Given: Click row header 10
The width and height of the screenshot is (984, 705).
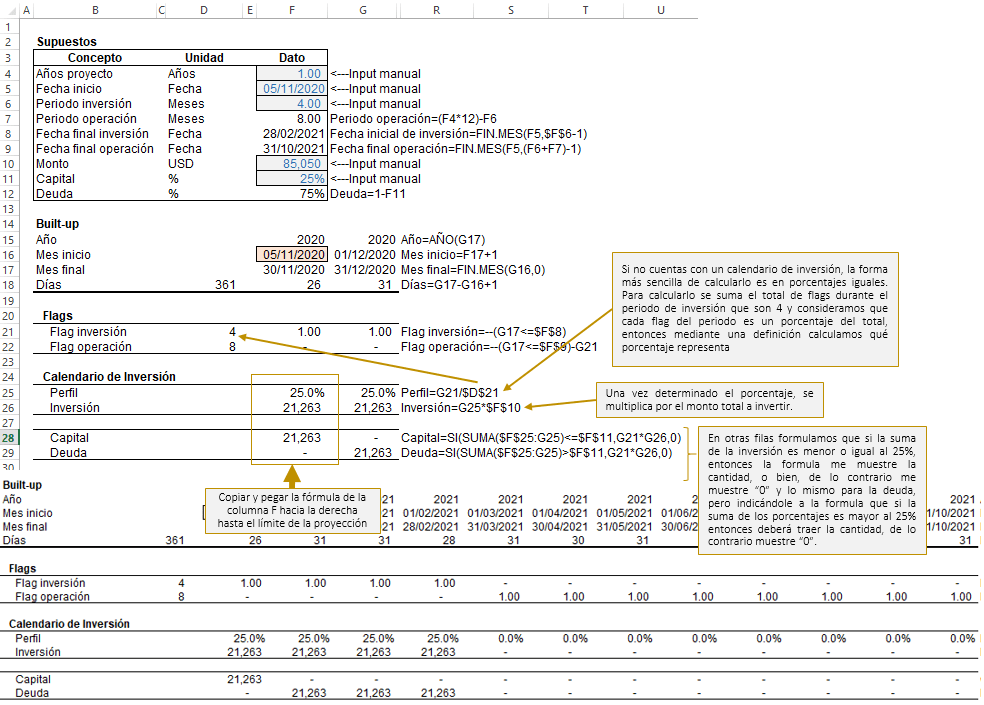Looking at the screenshot, I should (8, 163).
